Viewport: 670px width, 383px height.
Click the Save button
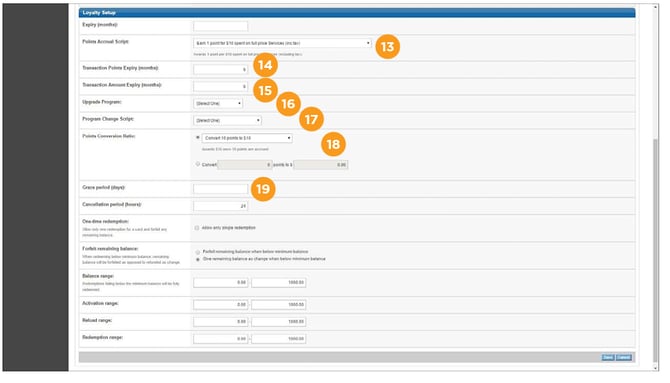coord(607,357)
